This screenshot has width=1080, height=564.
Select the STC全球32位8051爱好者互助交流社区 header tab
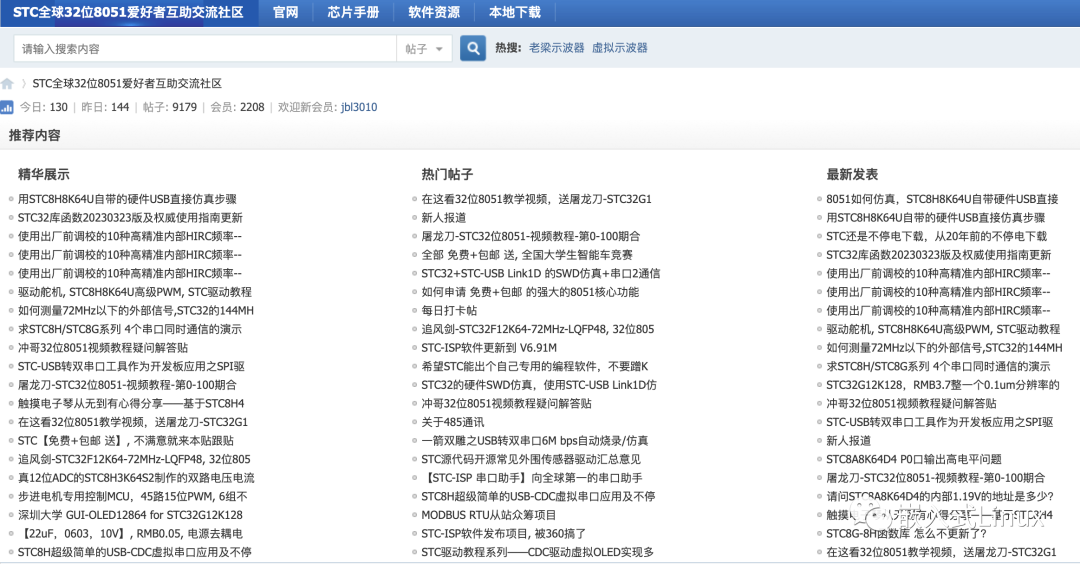[x=129, y=12]
